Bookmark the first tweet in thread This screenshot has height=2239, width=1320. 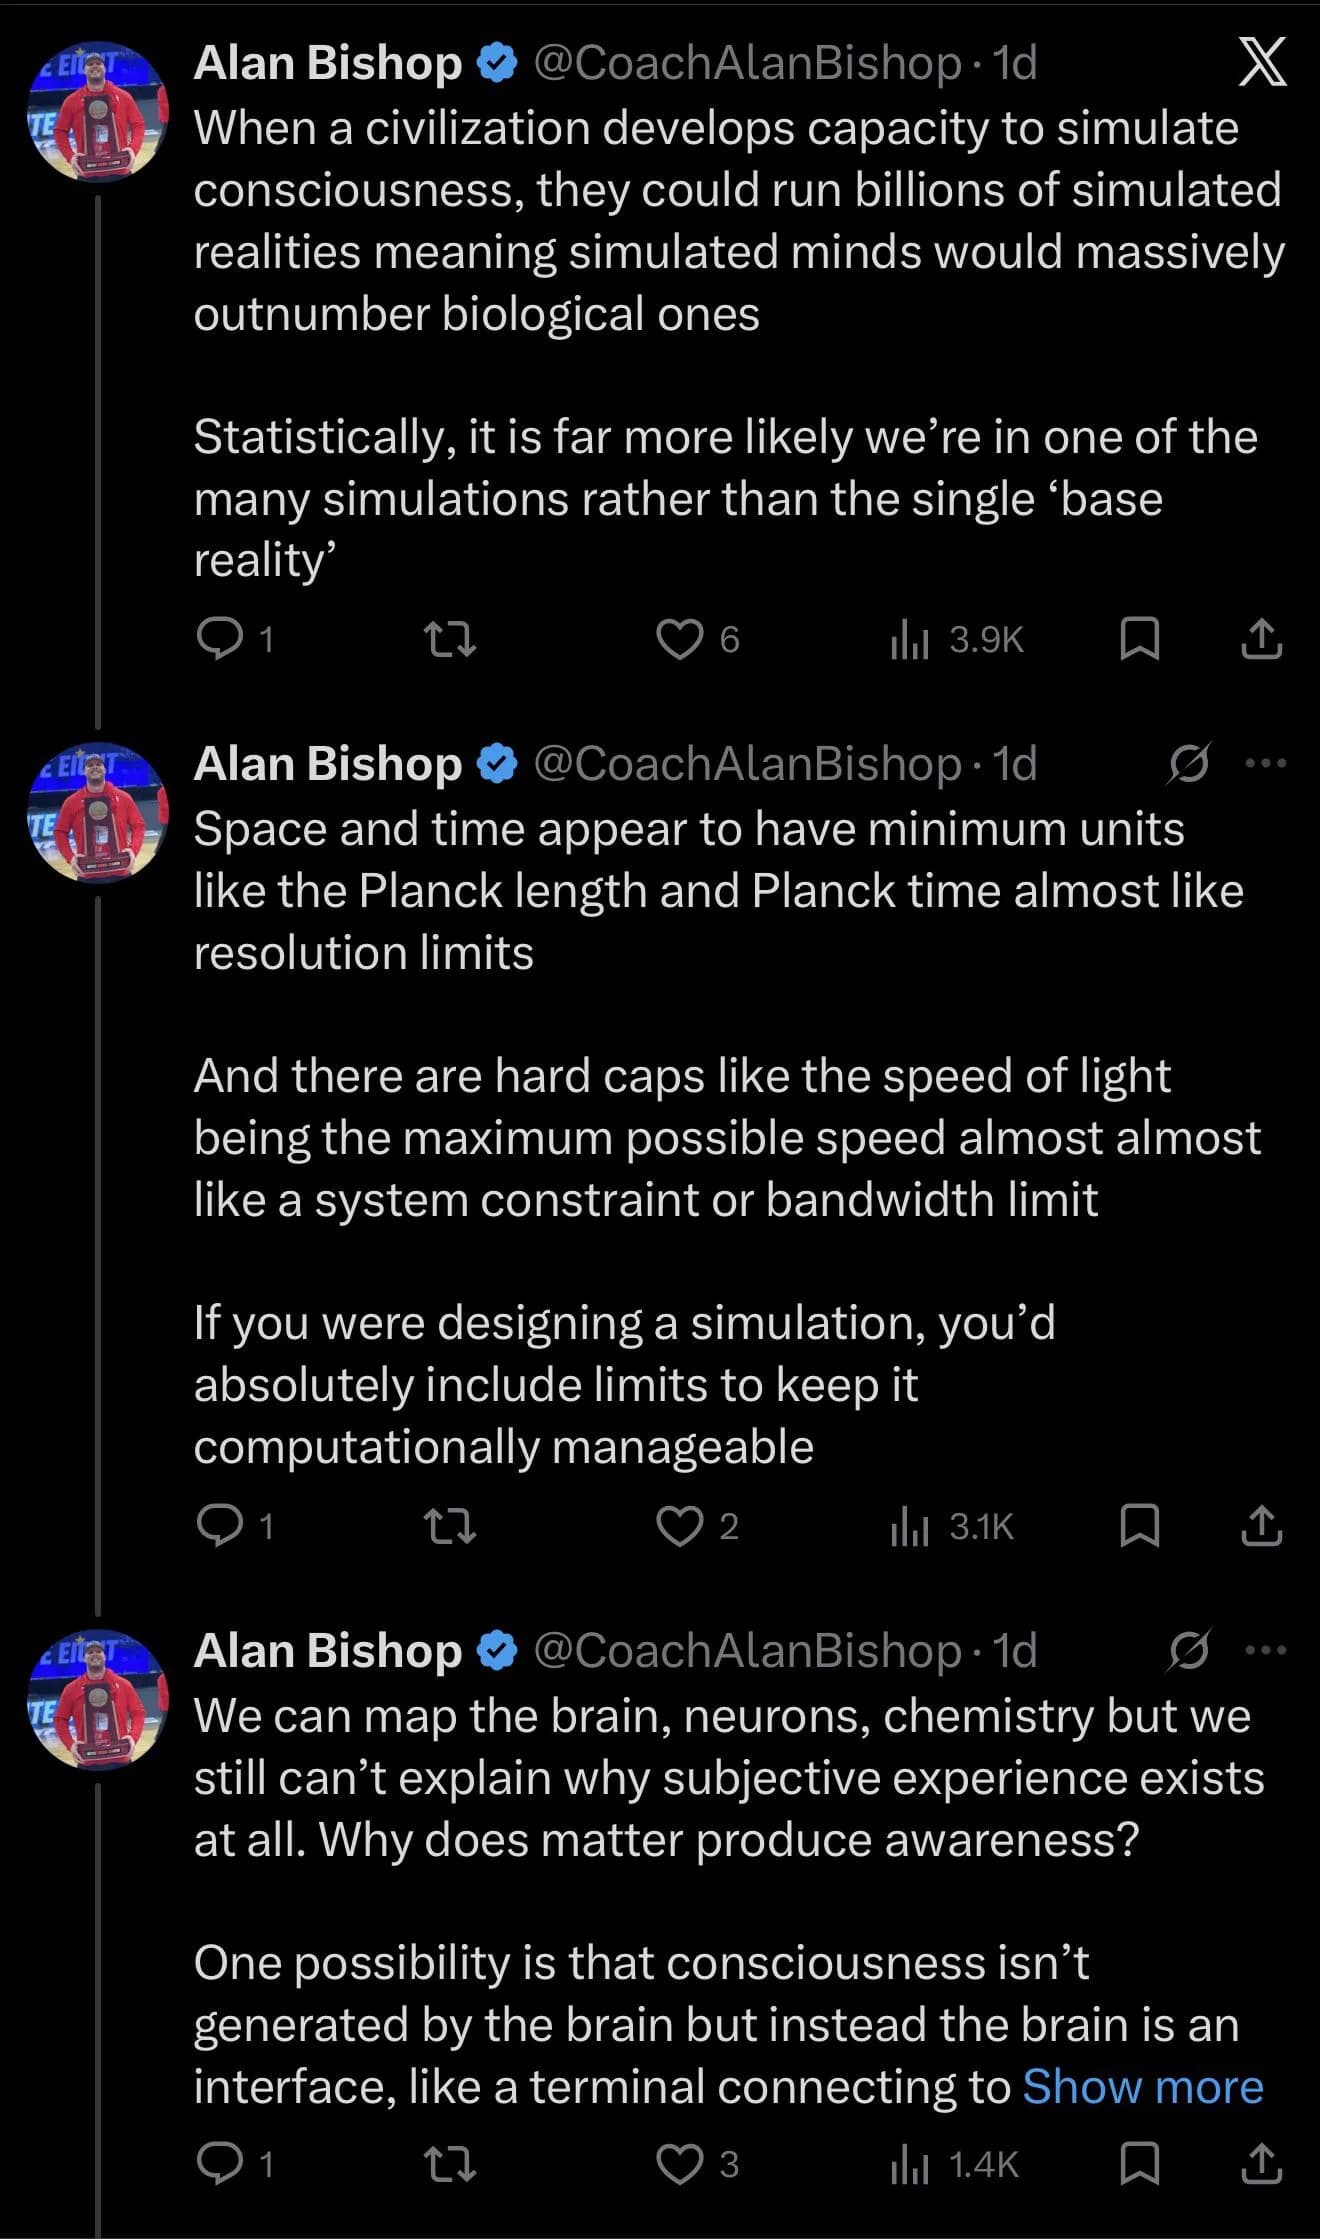click(x=1139, y=639)
